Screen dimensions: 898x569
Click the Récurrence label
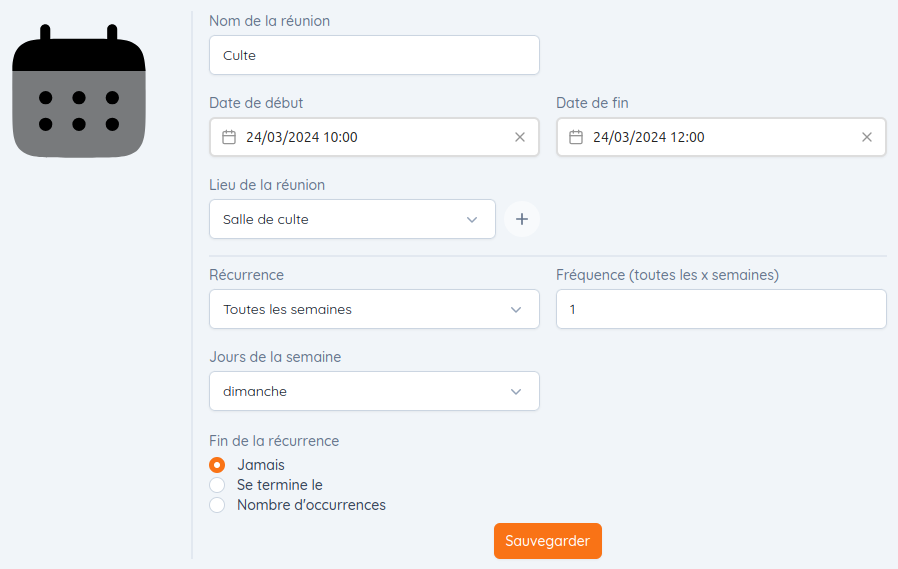(x=247, y=275)
